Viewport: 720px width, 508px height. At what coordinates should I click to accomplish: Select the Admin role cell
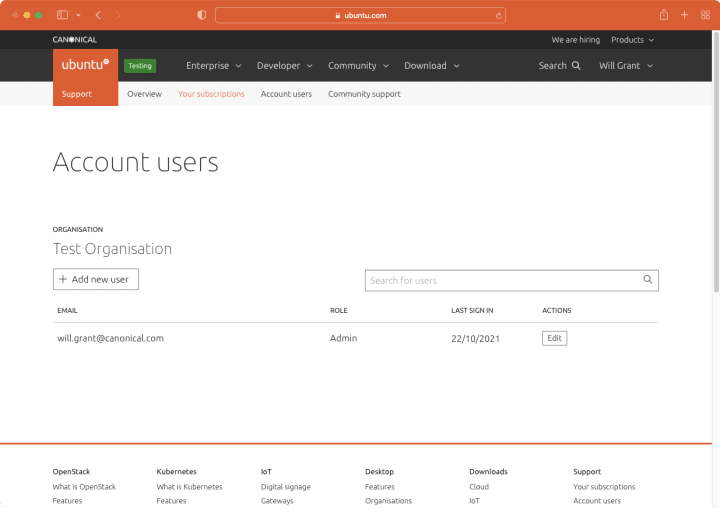click(343, 338)
